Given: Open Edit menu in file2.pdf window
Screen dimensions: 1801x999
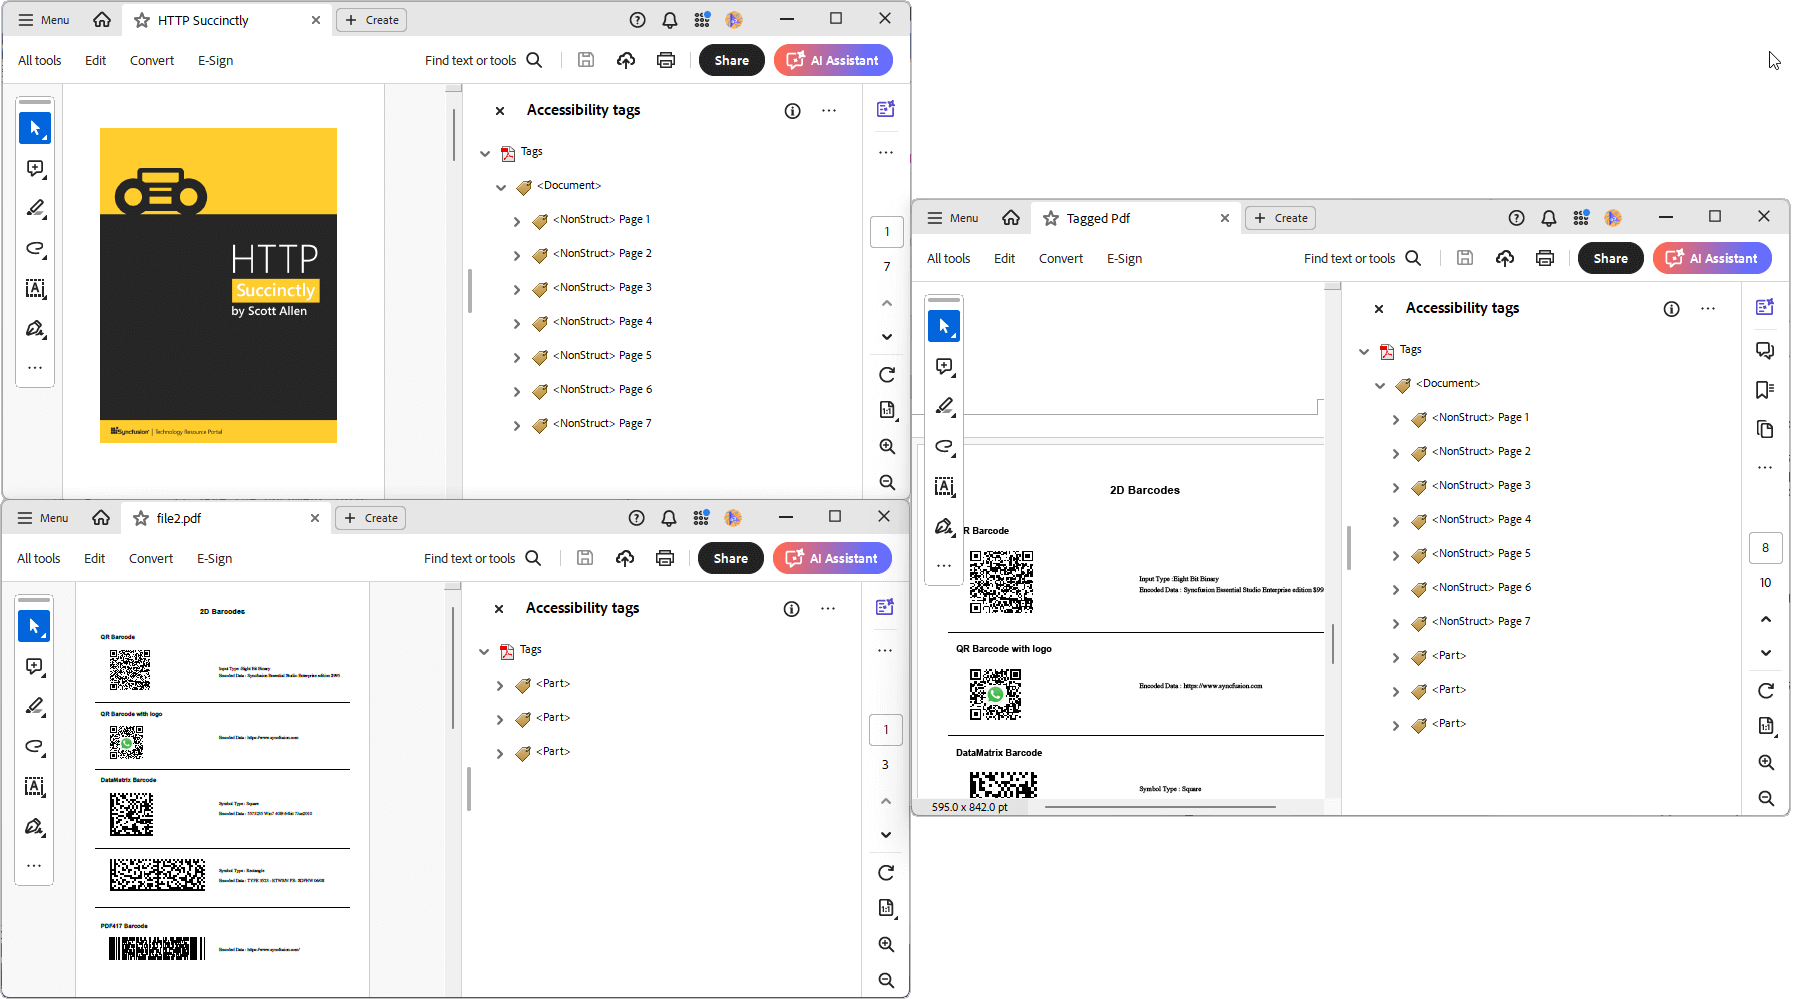Looking at the screenshot, I should pyautogui.click(x=95, y=558).
